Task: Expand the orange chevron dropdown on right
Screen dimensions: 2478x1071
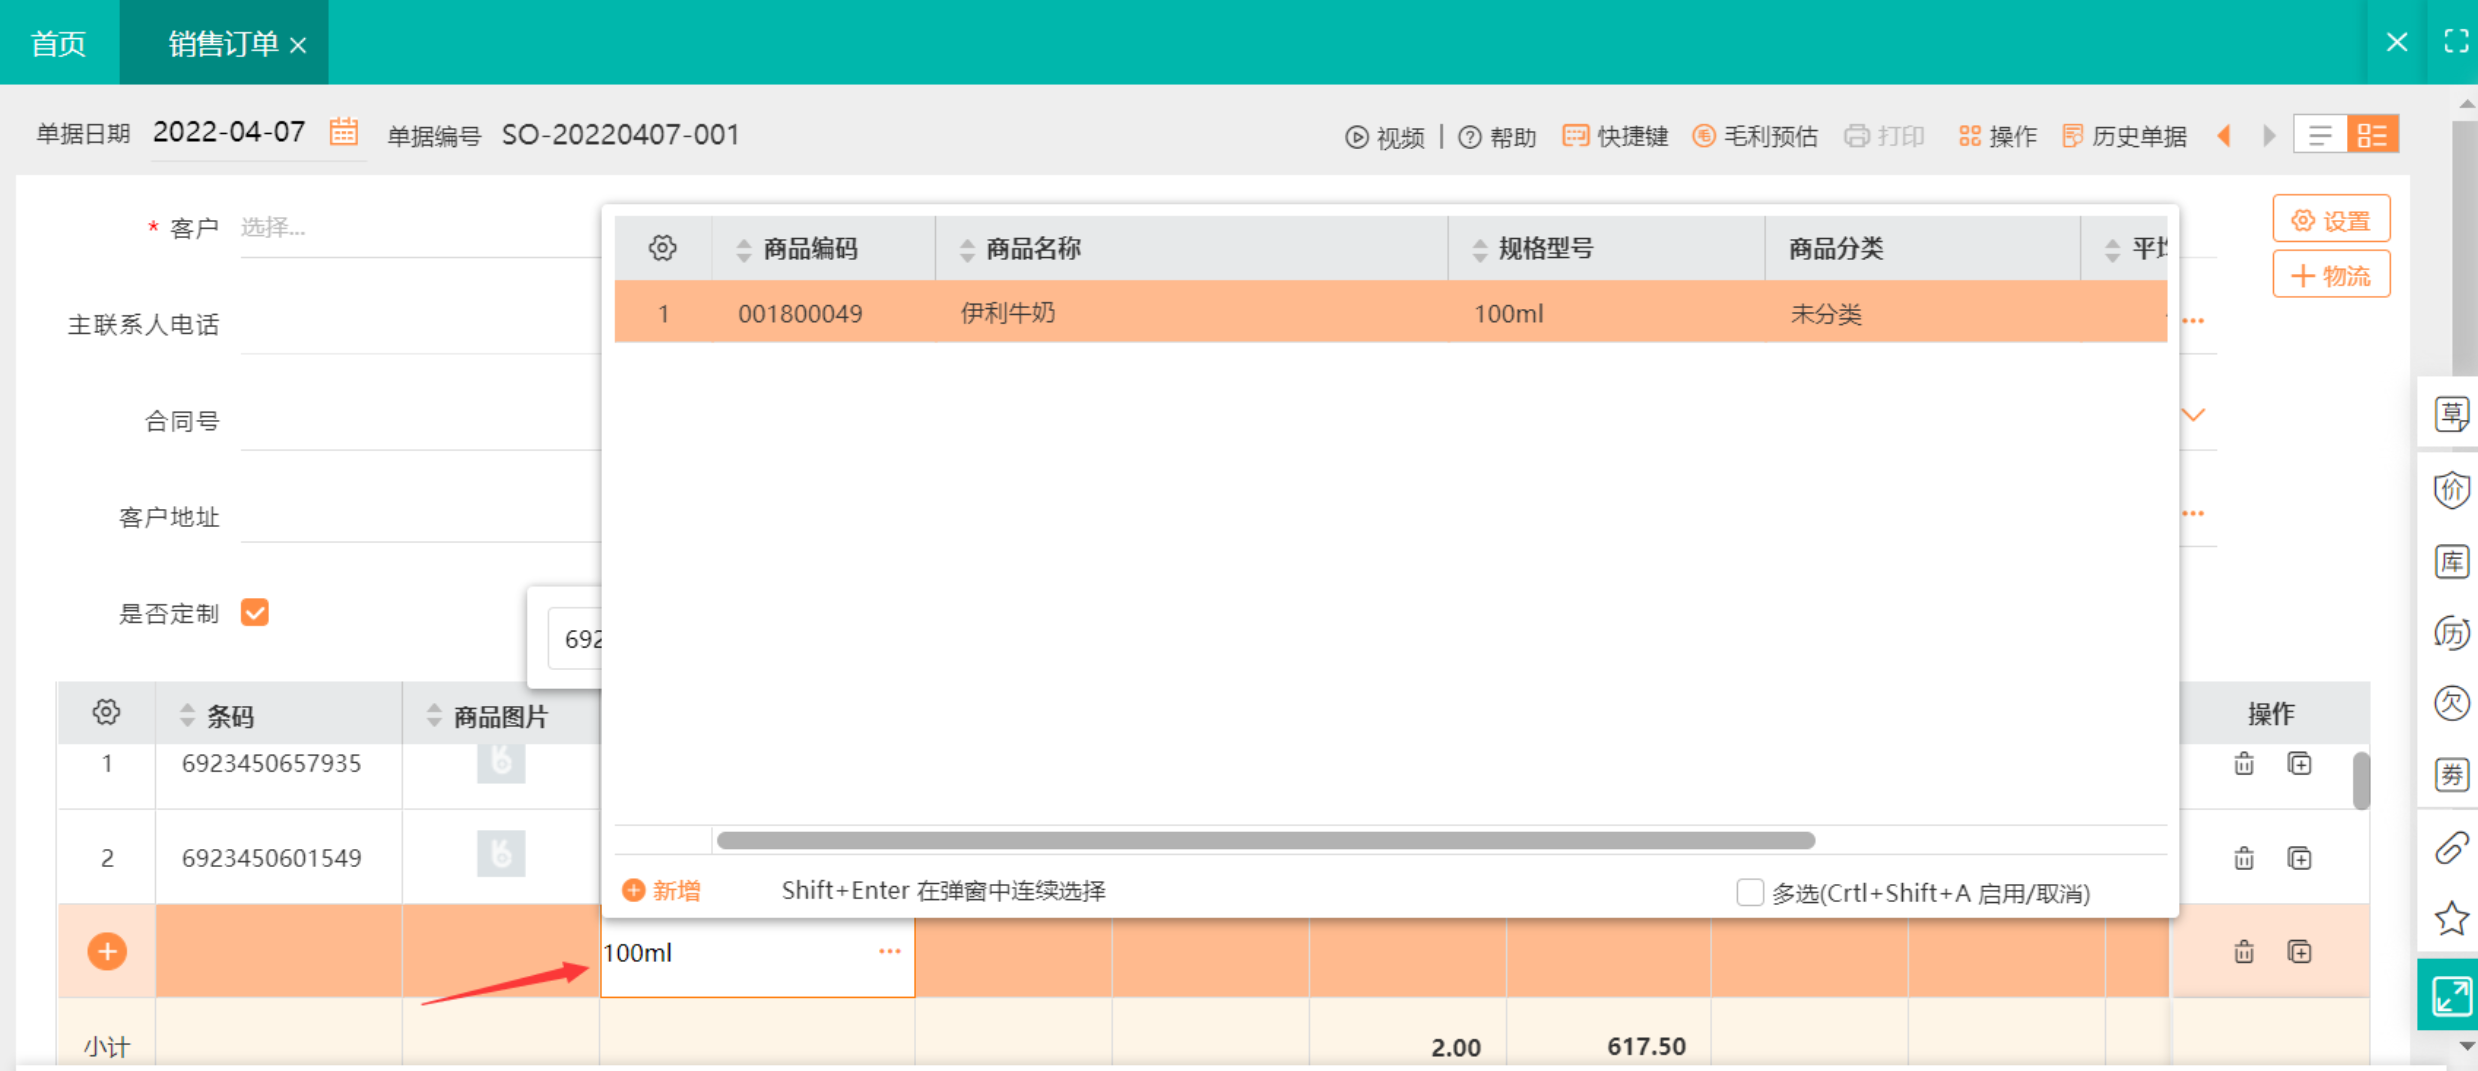Action: click(x=2193, y=415)
